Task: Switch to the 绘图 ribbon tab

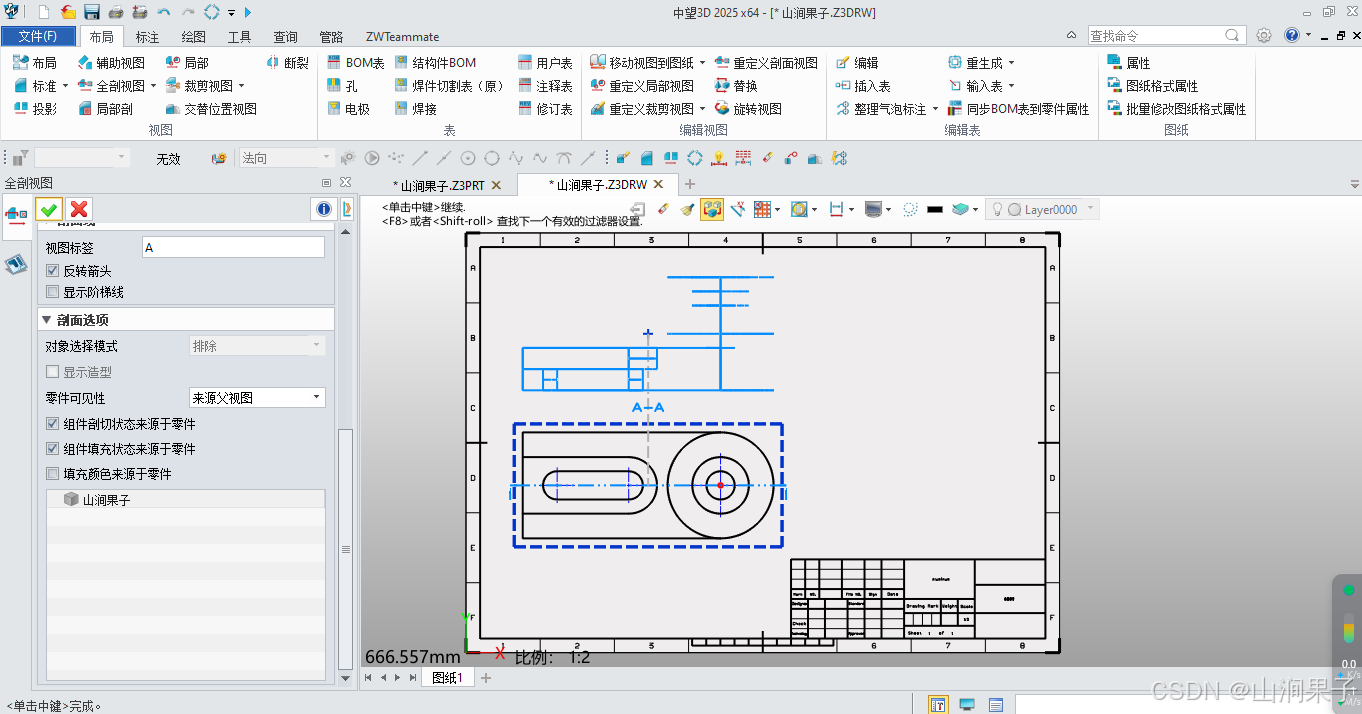Action: 194,37
